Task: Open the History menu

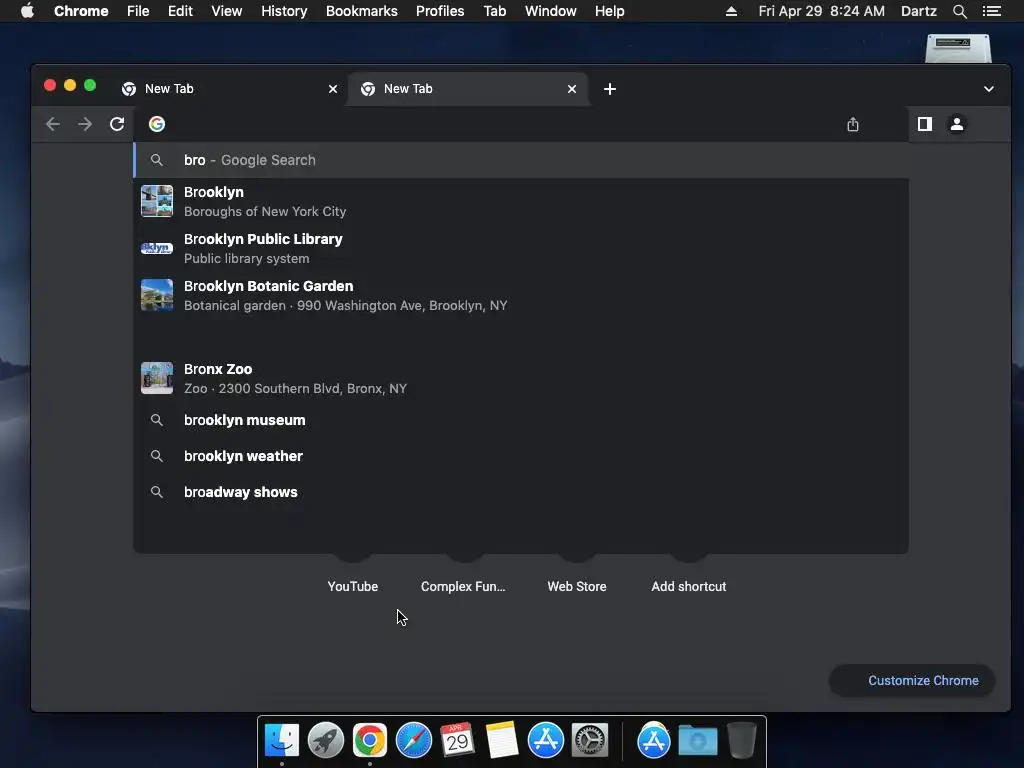Action: coord(284,11)
